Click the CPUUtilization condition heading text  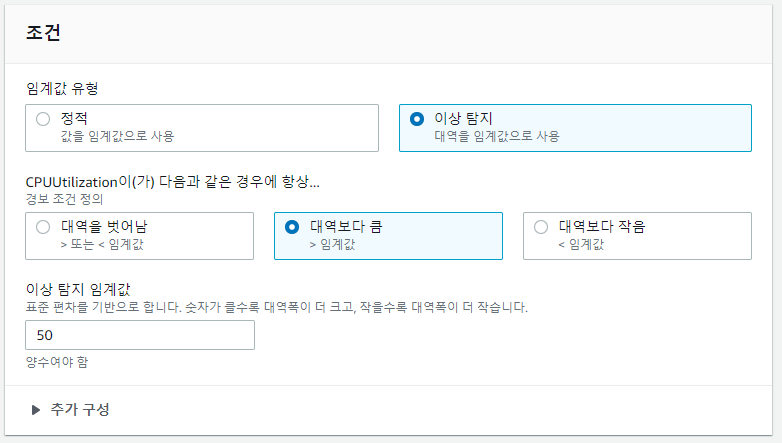point(173,182)
